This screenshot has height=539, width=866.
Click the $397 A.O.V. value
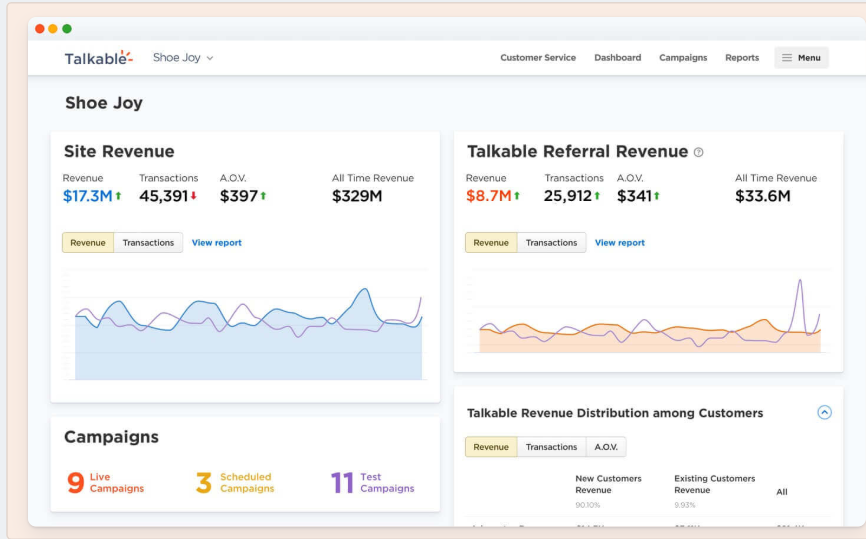pos(239,196)
